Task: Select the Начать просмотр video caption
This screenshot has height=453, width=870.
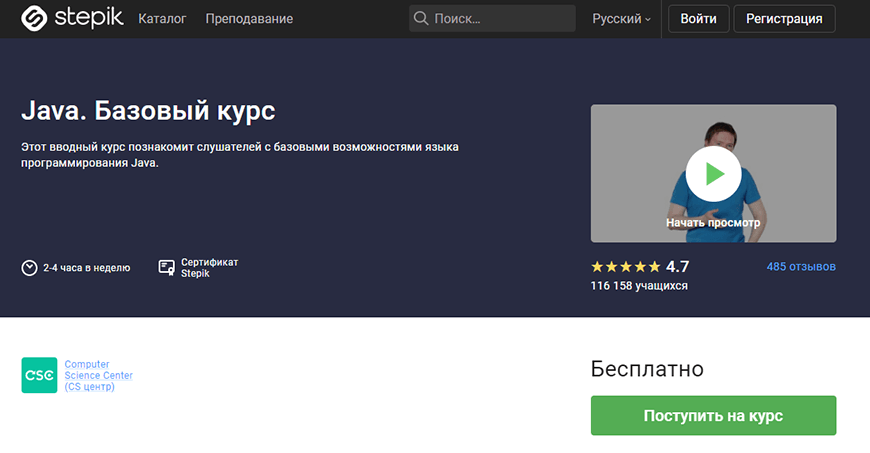Action: (x=713, y=223)
